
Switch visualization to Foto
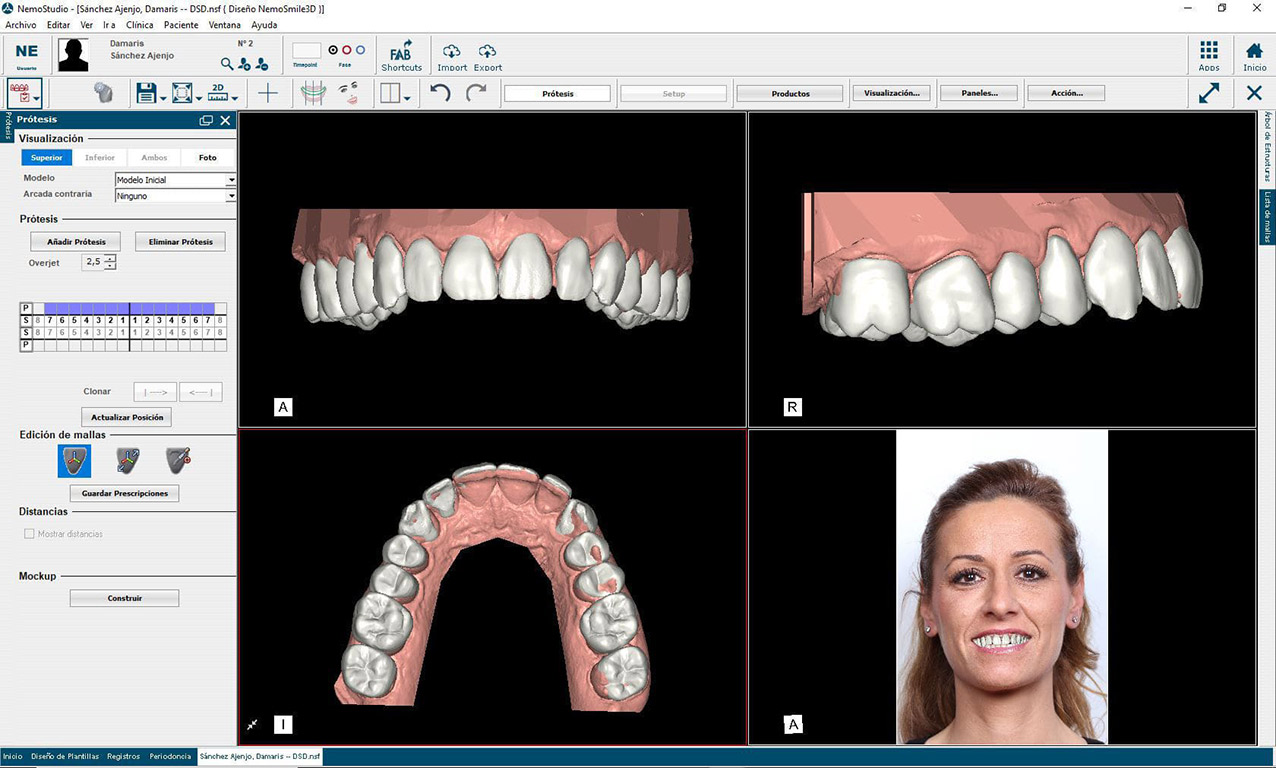click(x=208, y=157)
